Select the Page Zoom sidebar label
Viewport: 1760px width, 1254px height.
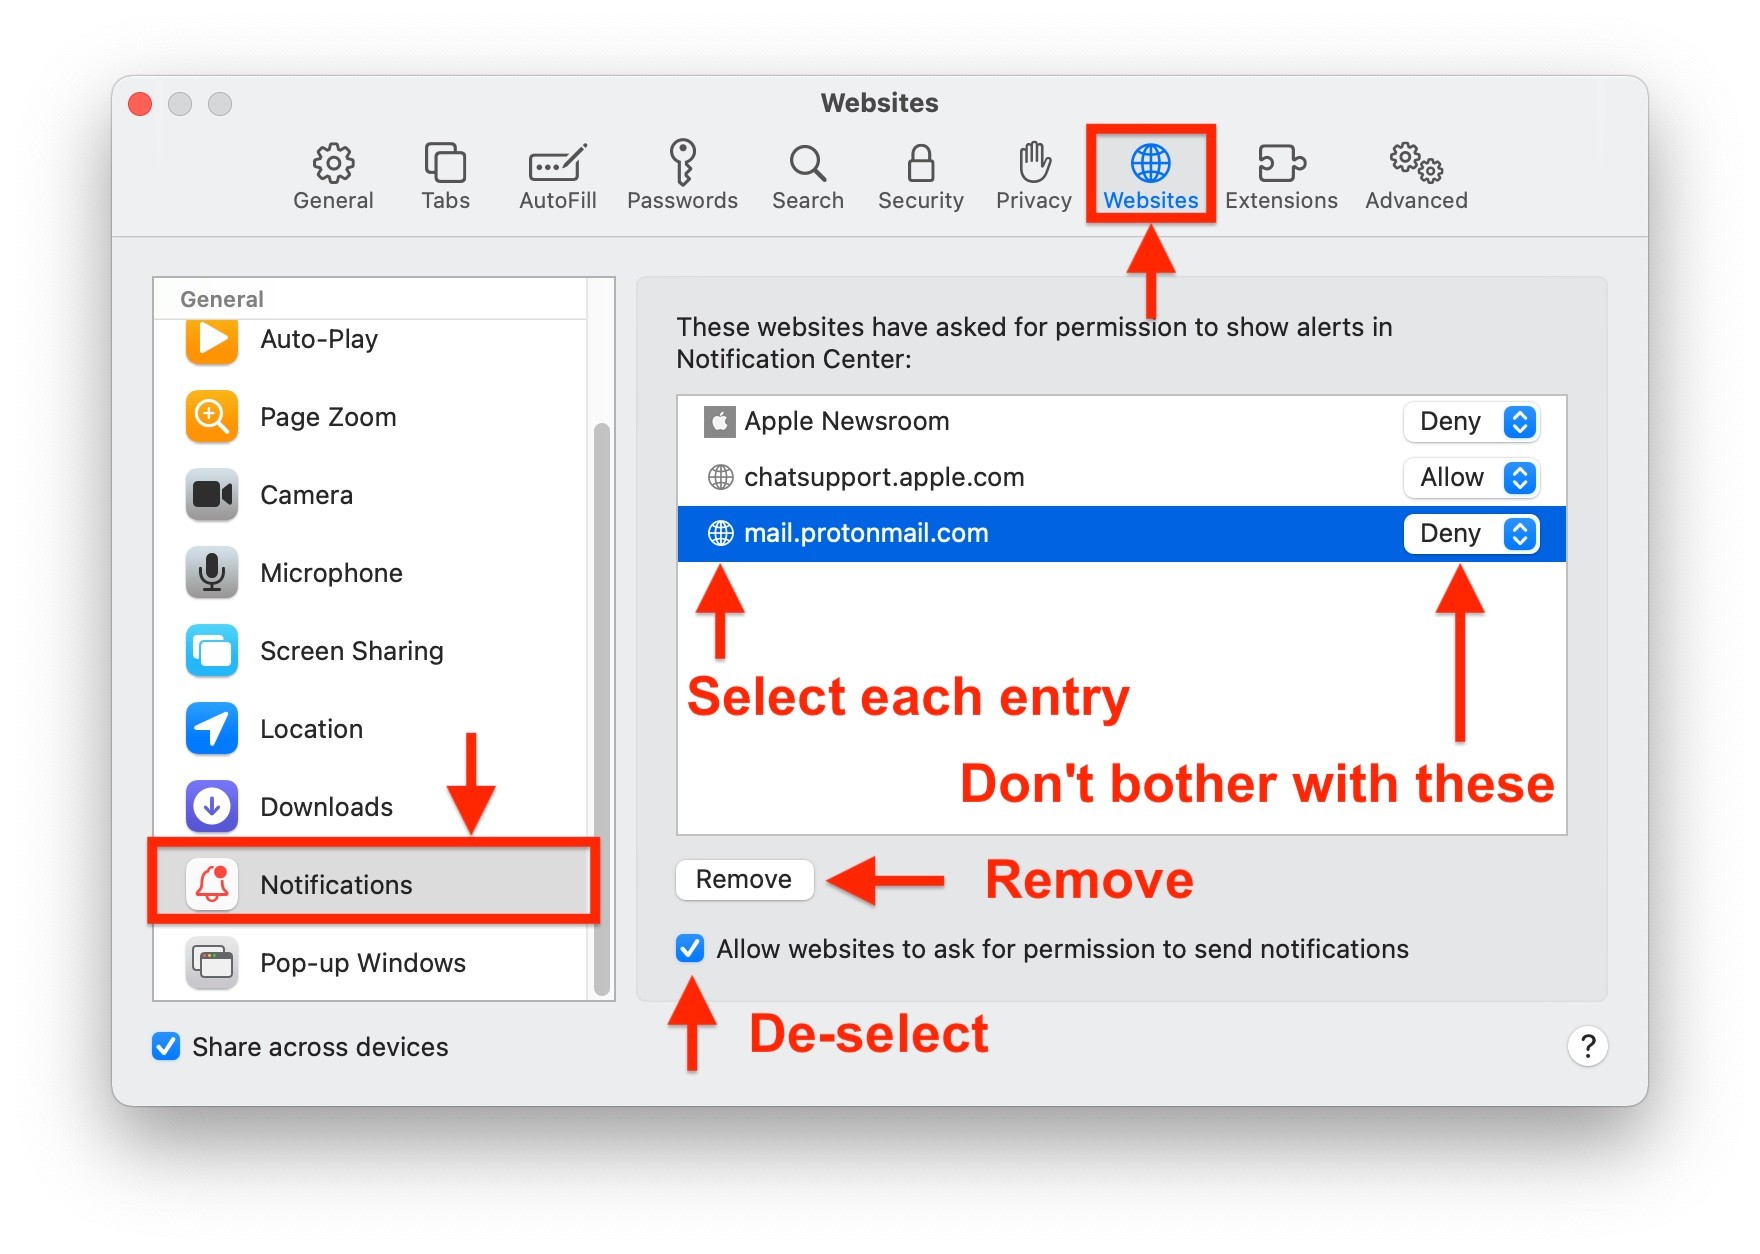[328, 417]
